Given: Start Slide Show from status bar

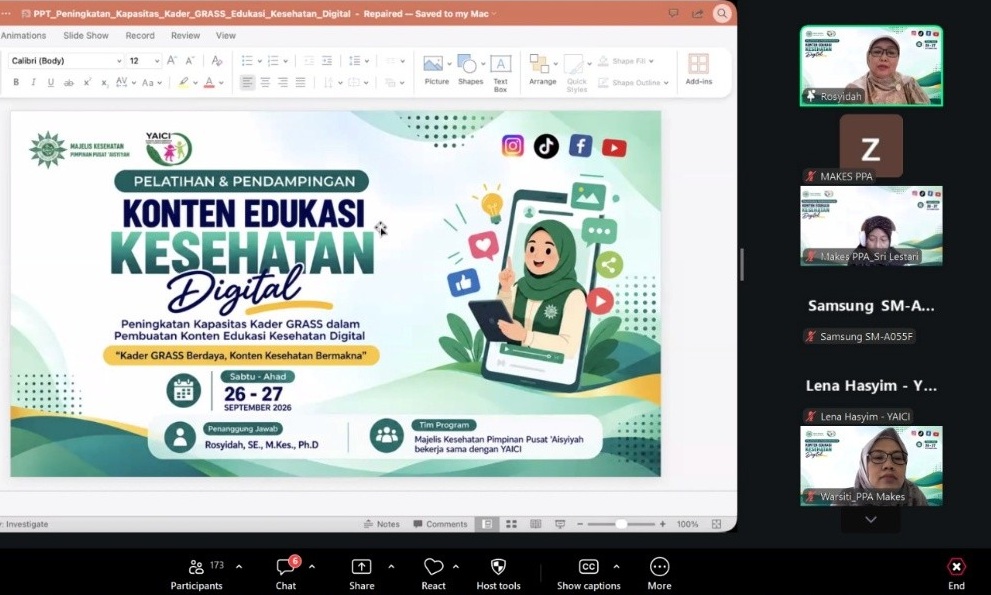Looking at the screenshot, I should point(560,524).
